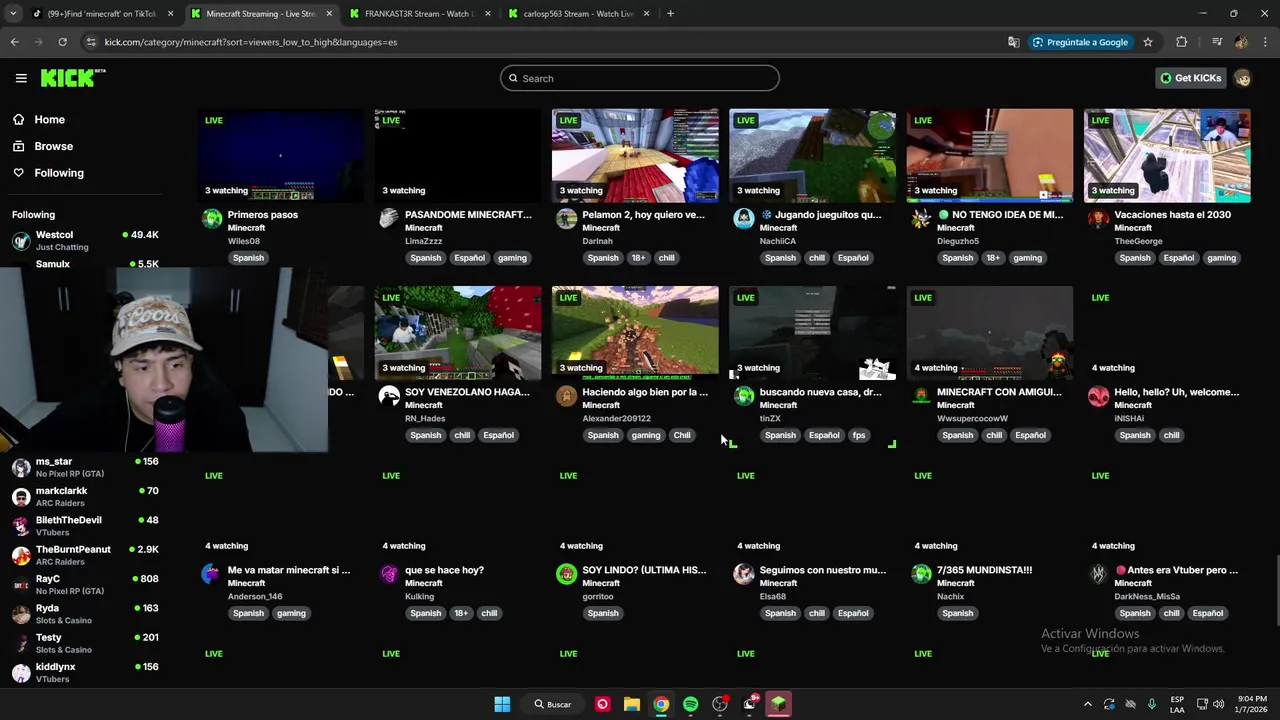Click the translate page icon in address bar
Viewport: 1280px width, 720px height.
point(1014,42)
